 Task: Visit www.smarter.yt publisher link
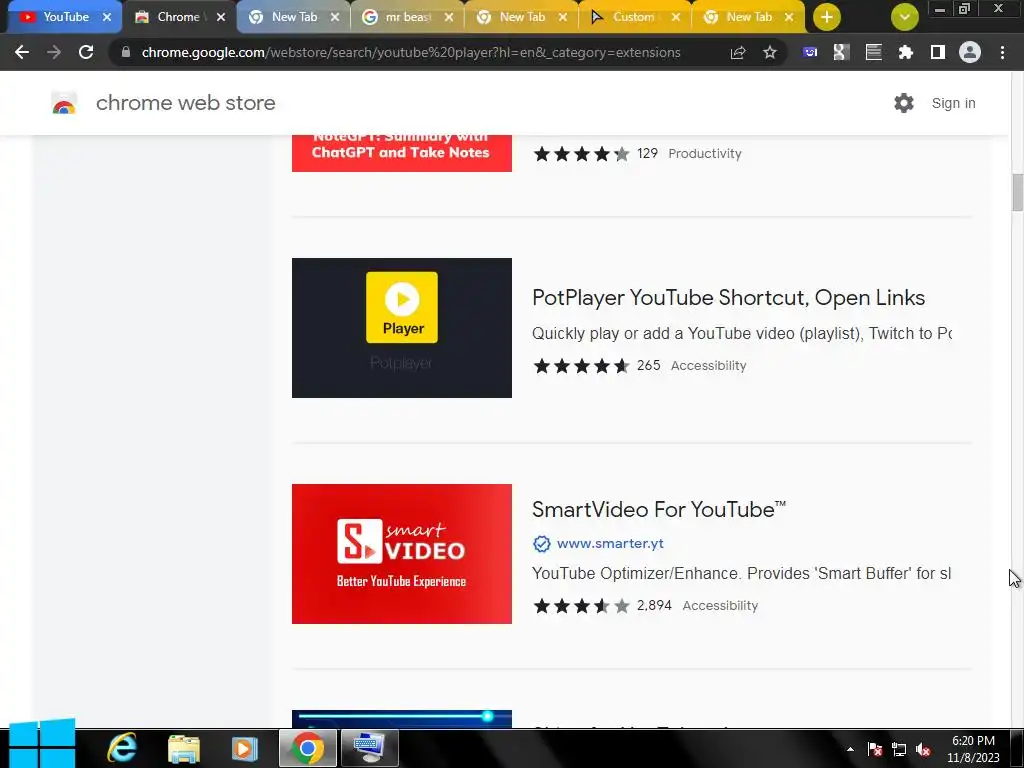pyautogui.click(x=610, y=543)
